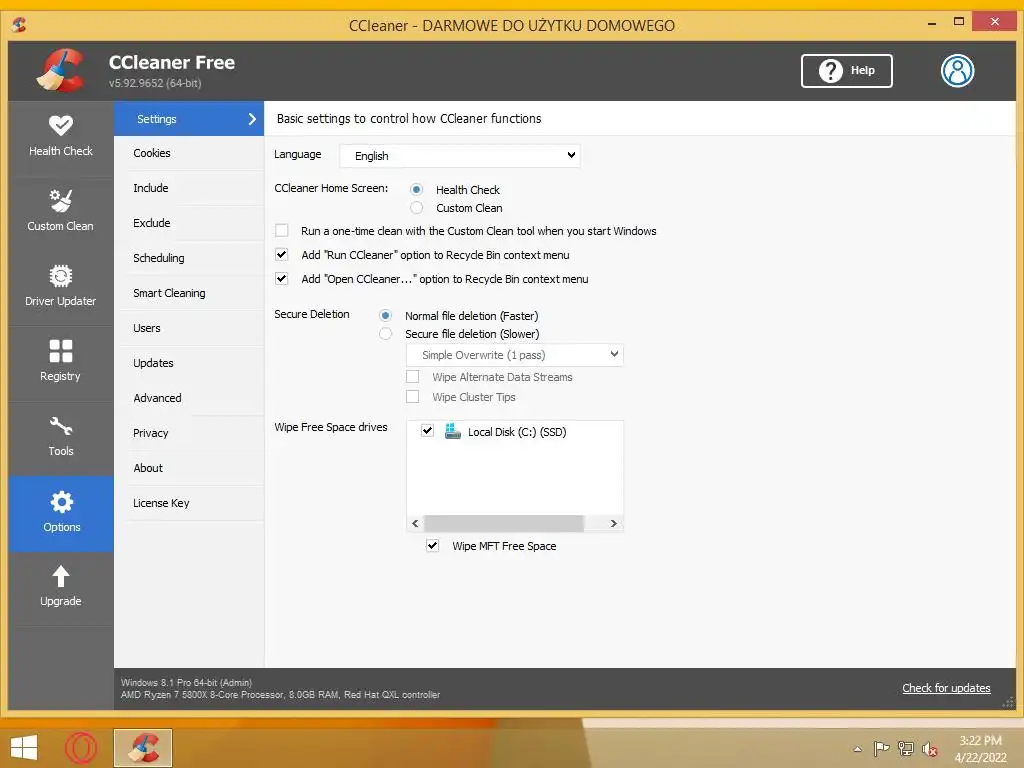Screen dimensions: 1024x768
Task: Open the user account profile icon
Action: [x=957, y=71]
